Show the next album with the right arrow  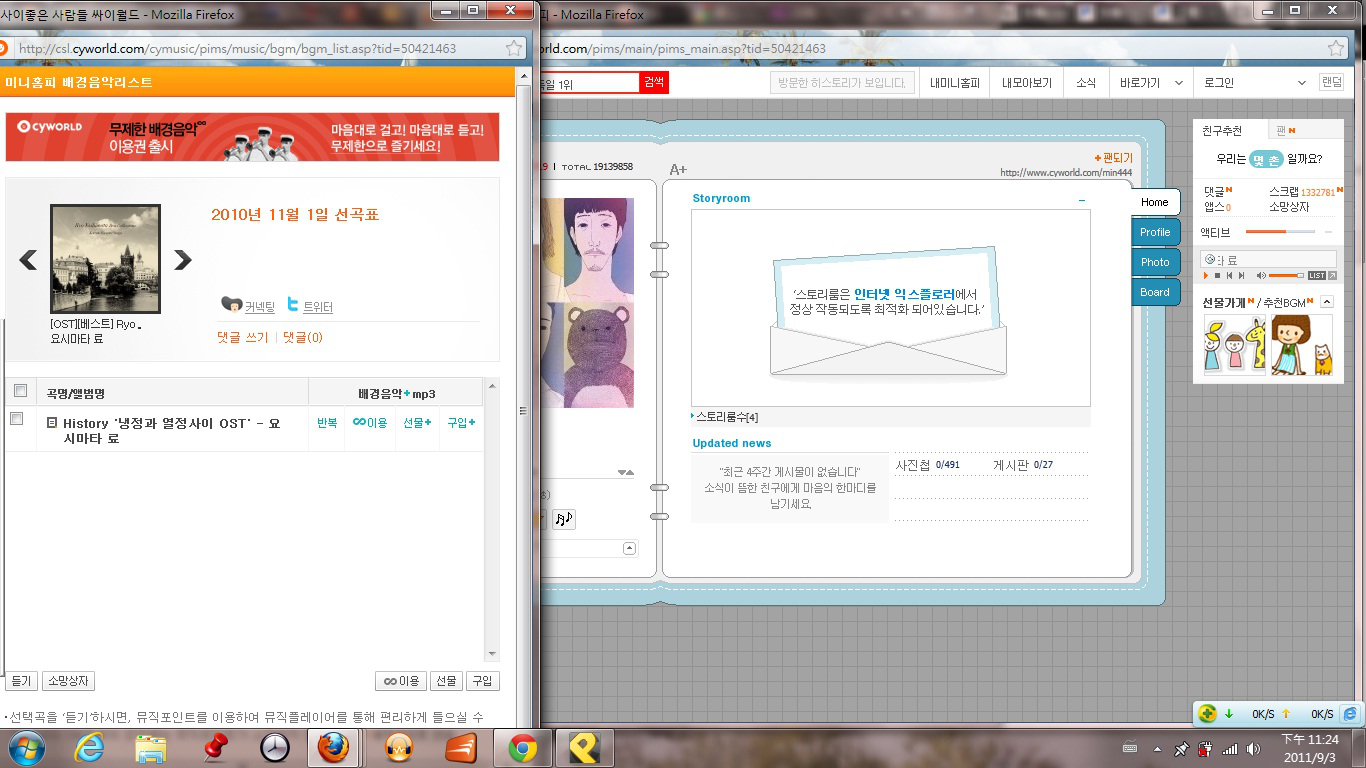[182, 260]
